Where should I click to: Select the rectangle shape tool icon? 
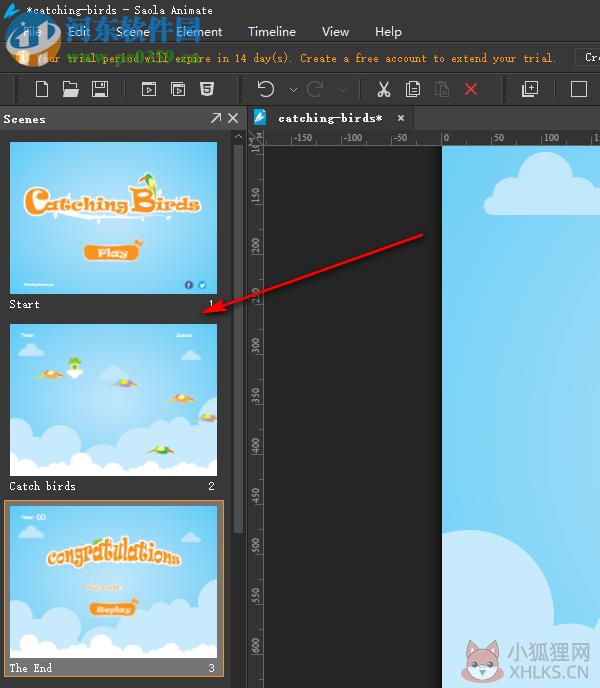pyautogui.click(x=579, y=89)
